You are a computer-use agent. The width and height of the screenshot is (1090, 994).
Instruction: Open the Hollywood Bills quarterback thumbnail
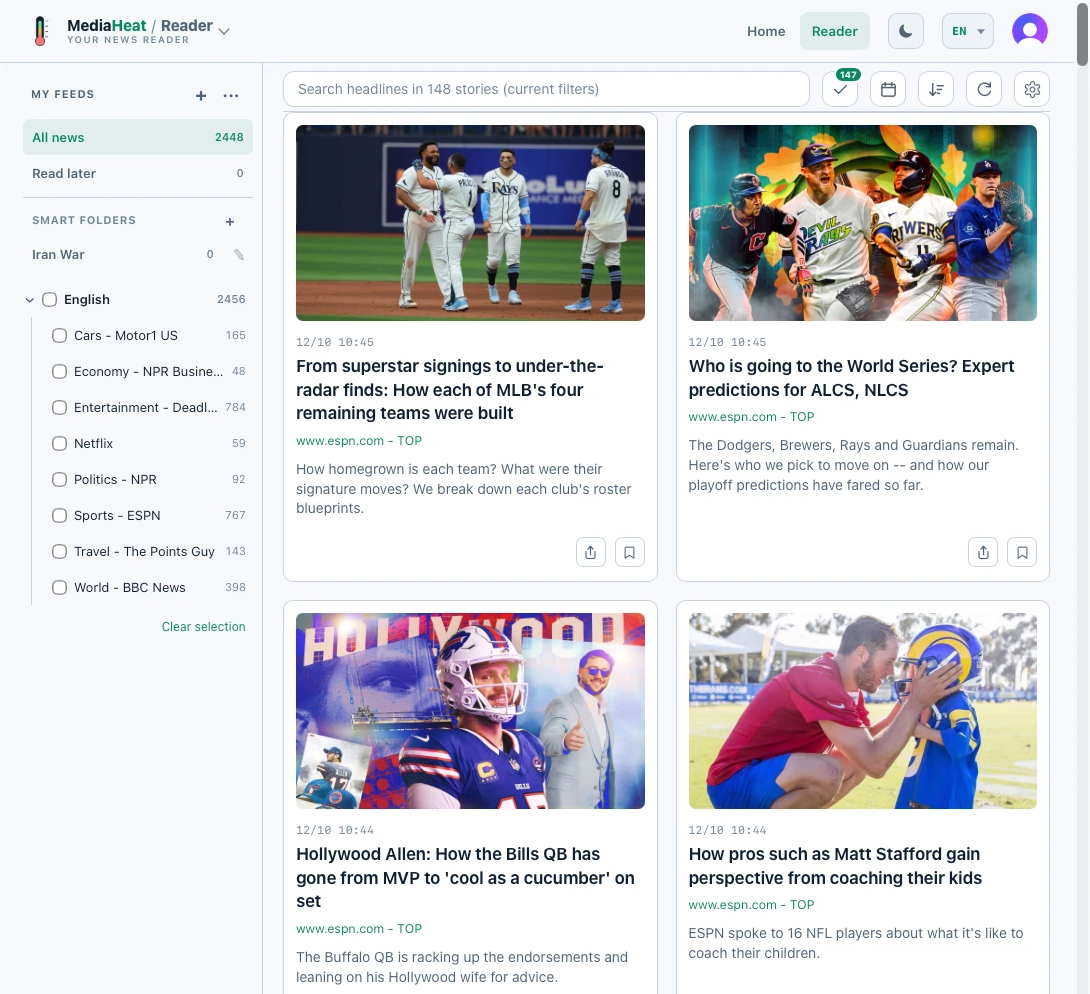tap(470, 710)
